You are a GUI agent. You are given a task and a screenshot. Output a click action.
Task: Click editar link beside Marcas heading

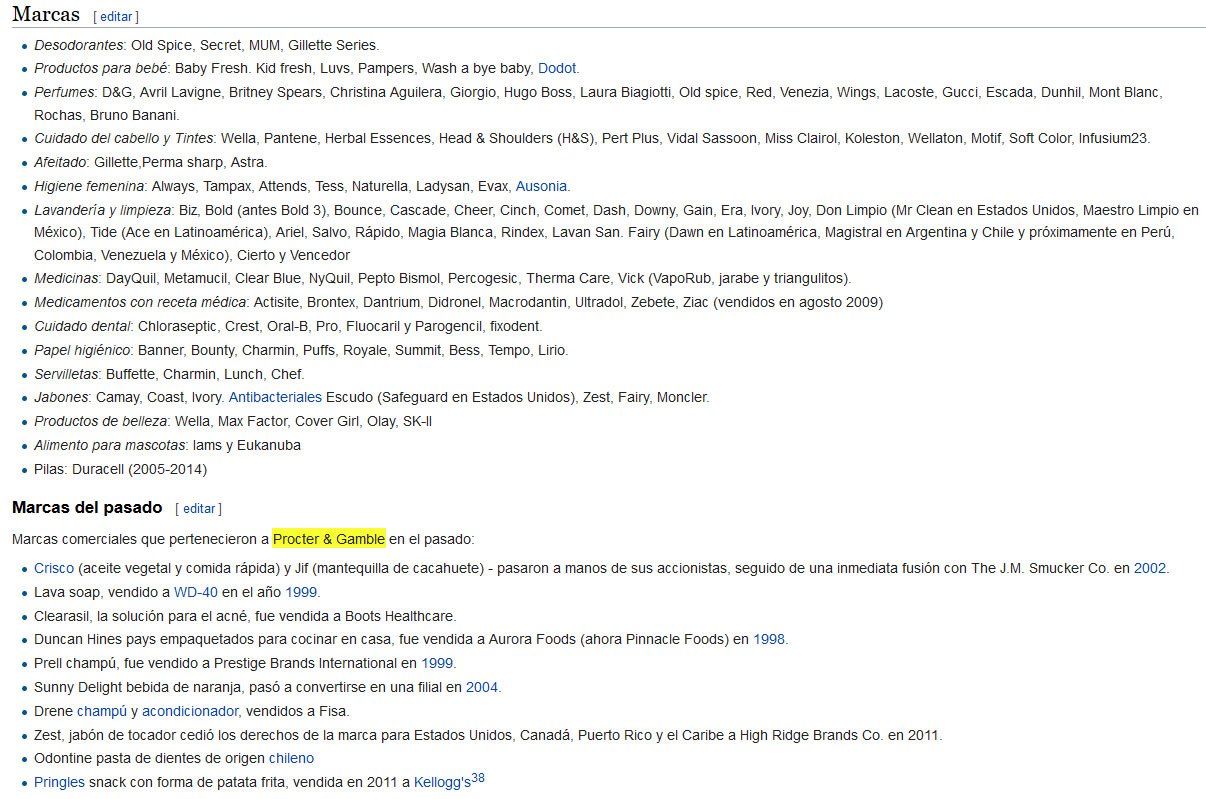tap(116, 17)
